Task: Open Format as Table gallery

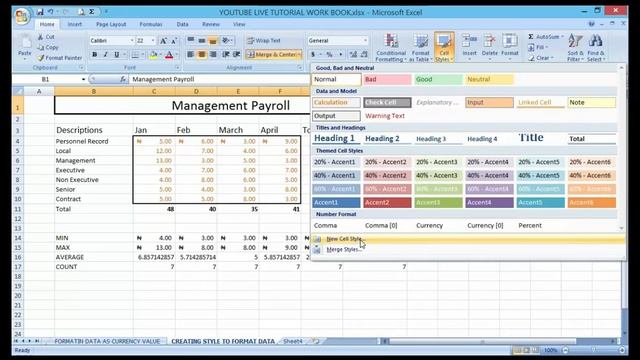Action: pyautogui.click(x=420, y=48)
